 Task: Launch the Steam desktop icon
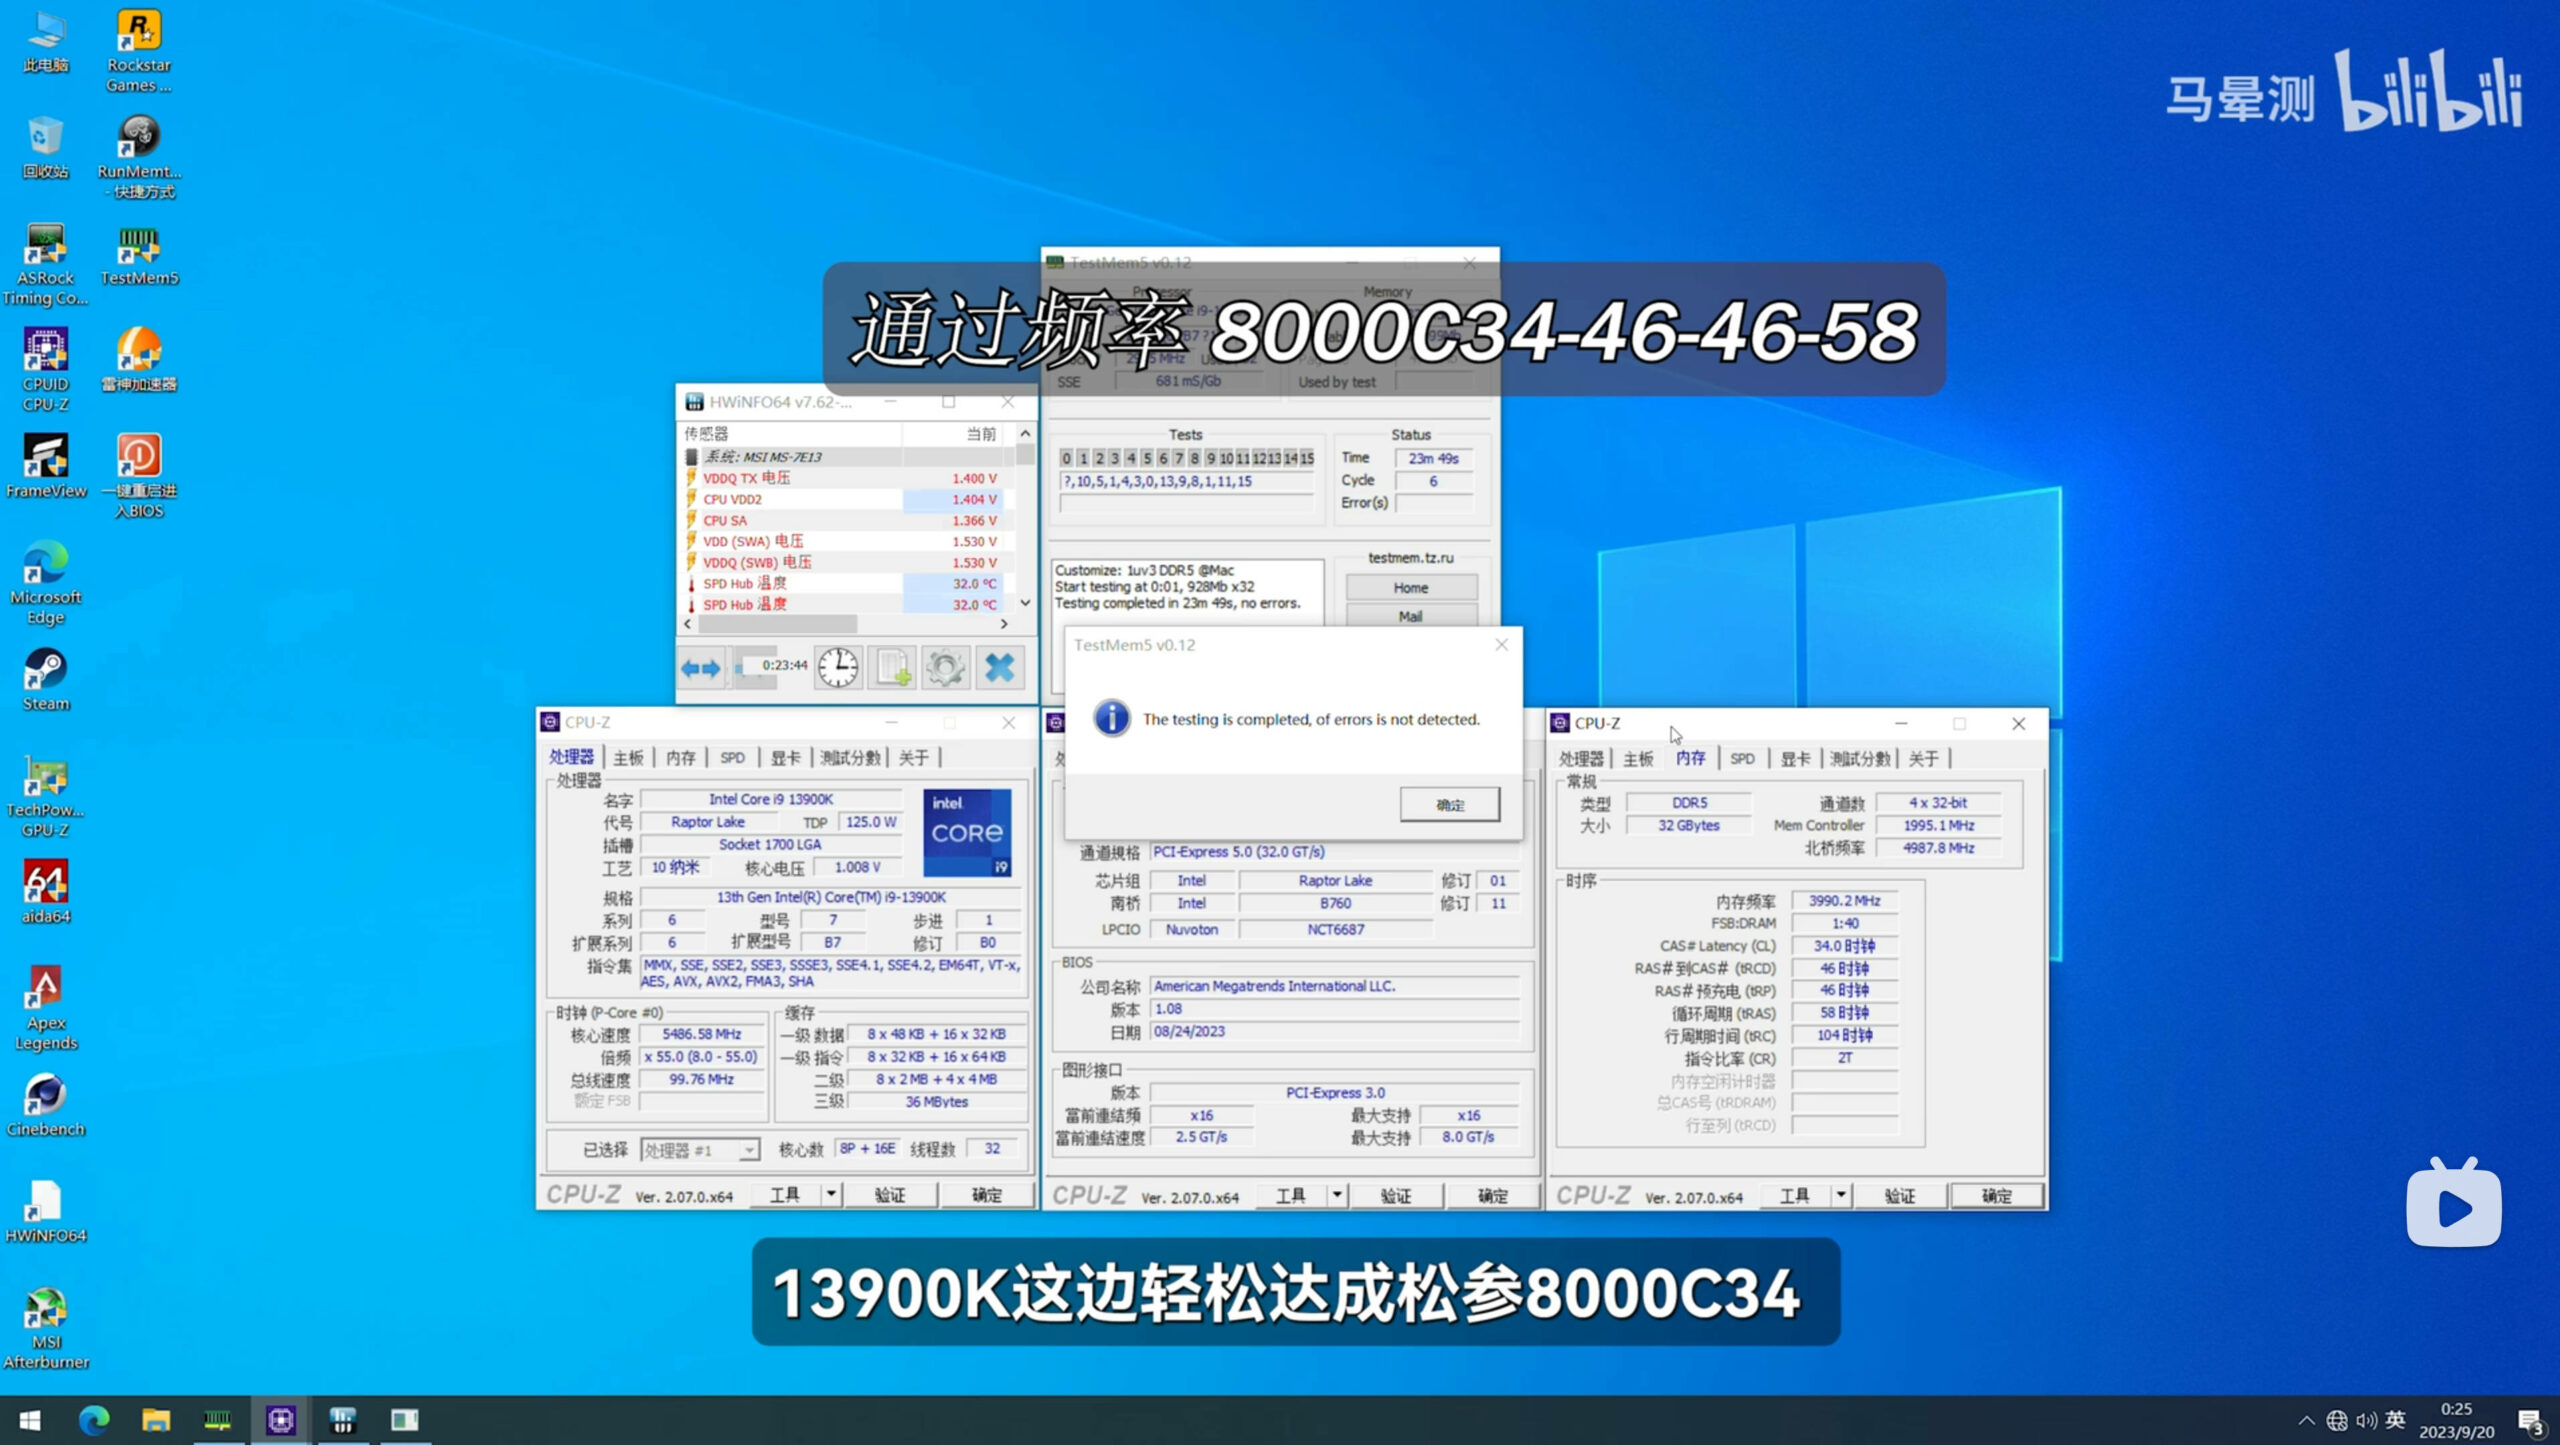tap(45, 678)
